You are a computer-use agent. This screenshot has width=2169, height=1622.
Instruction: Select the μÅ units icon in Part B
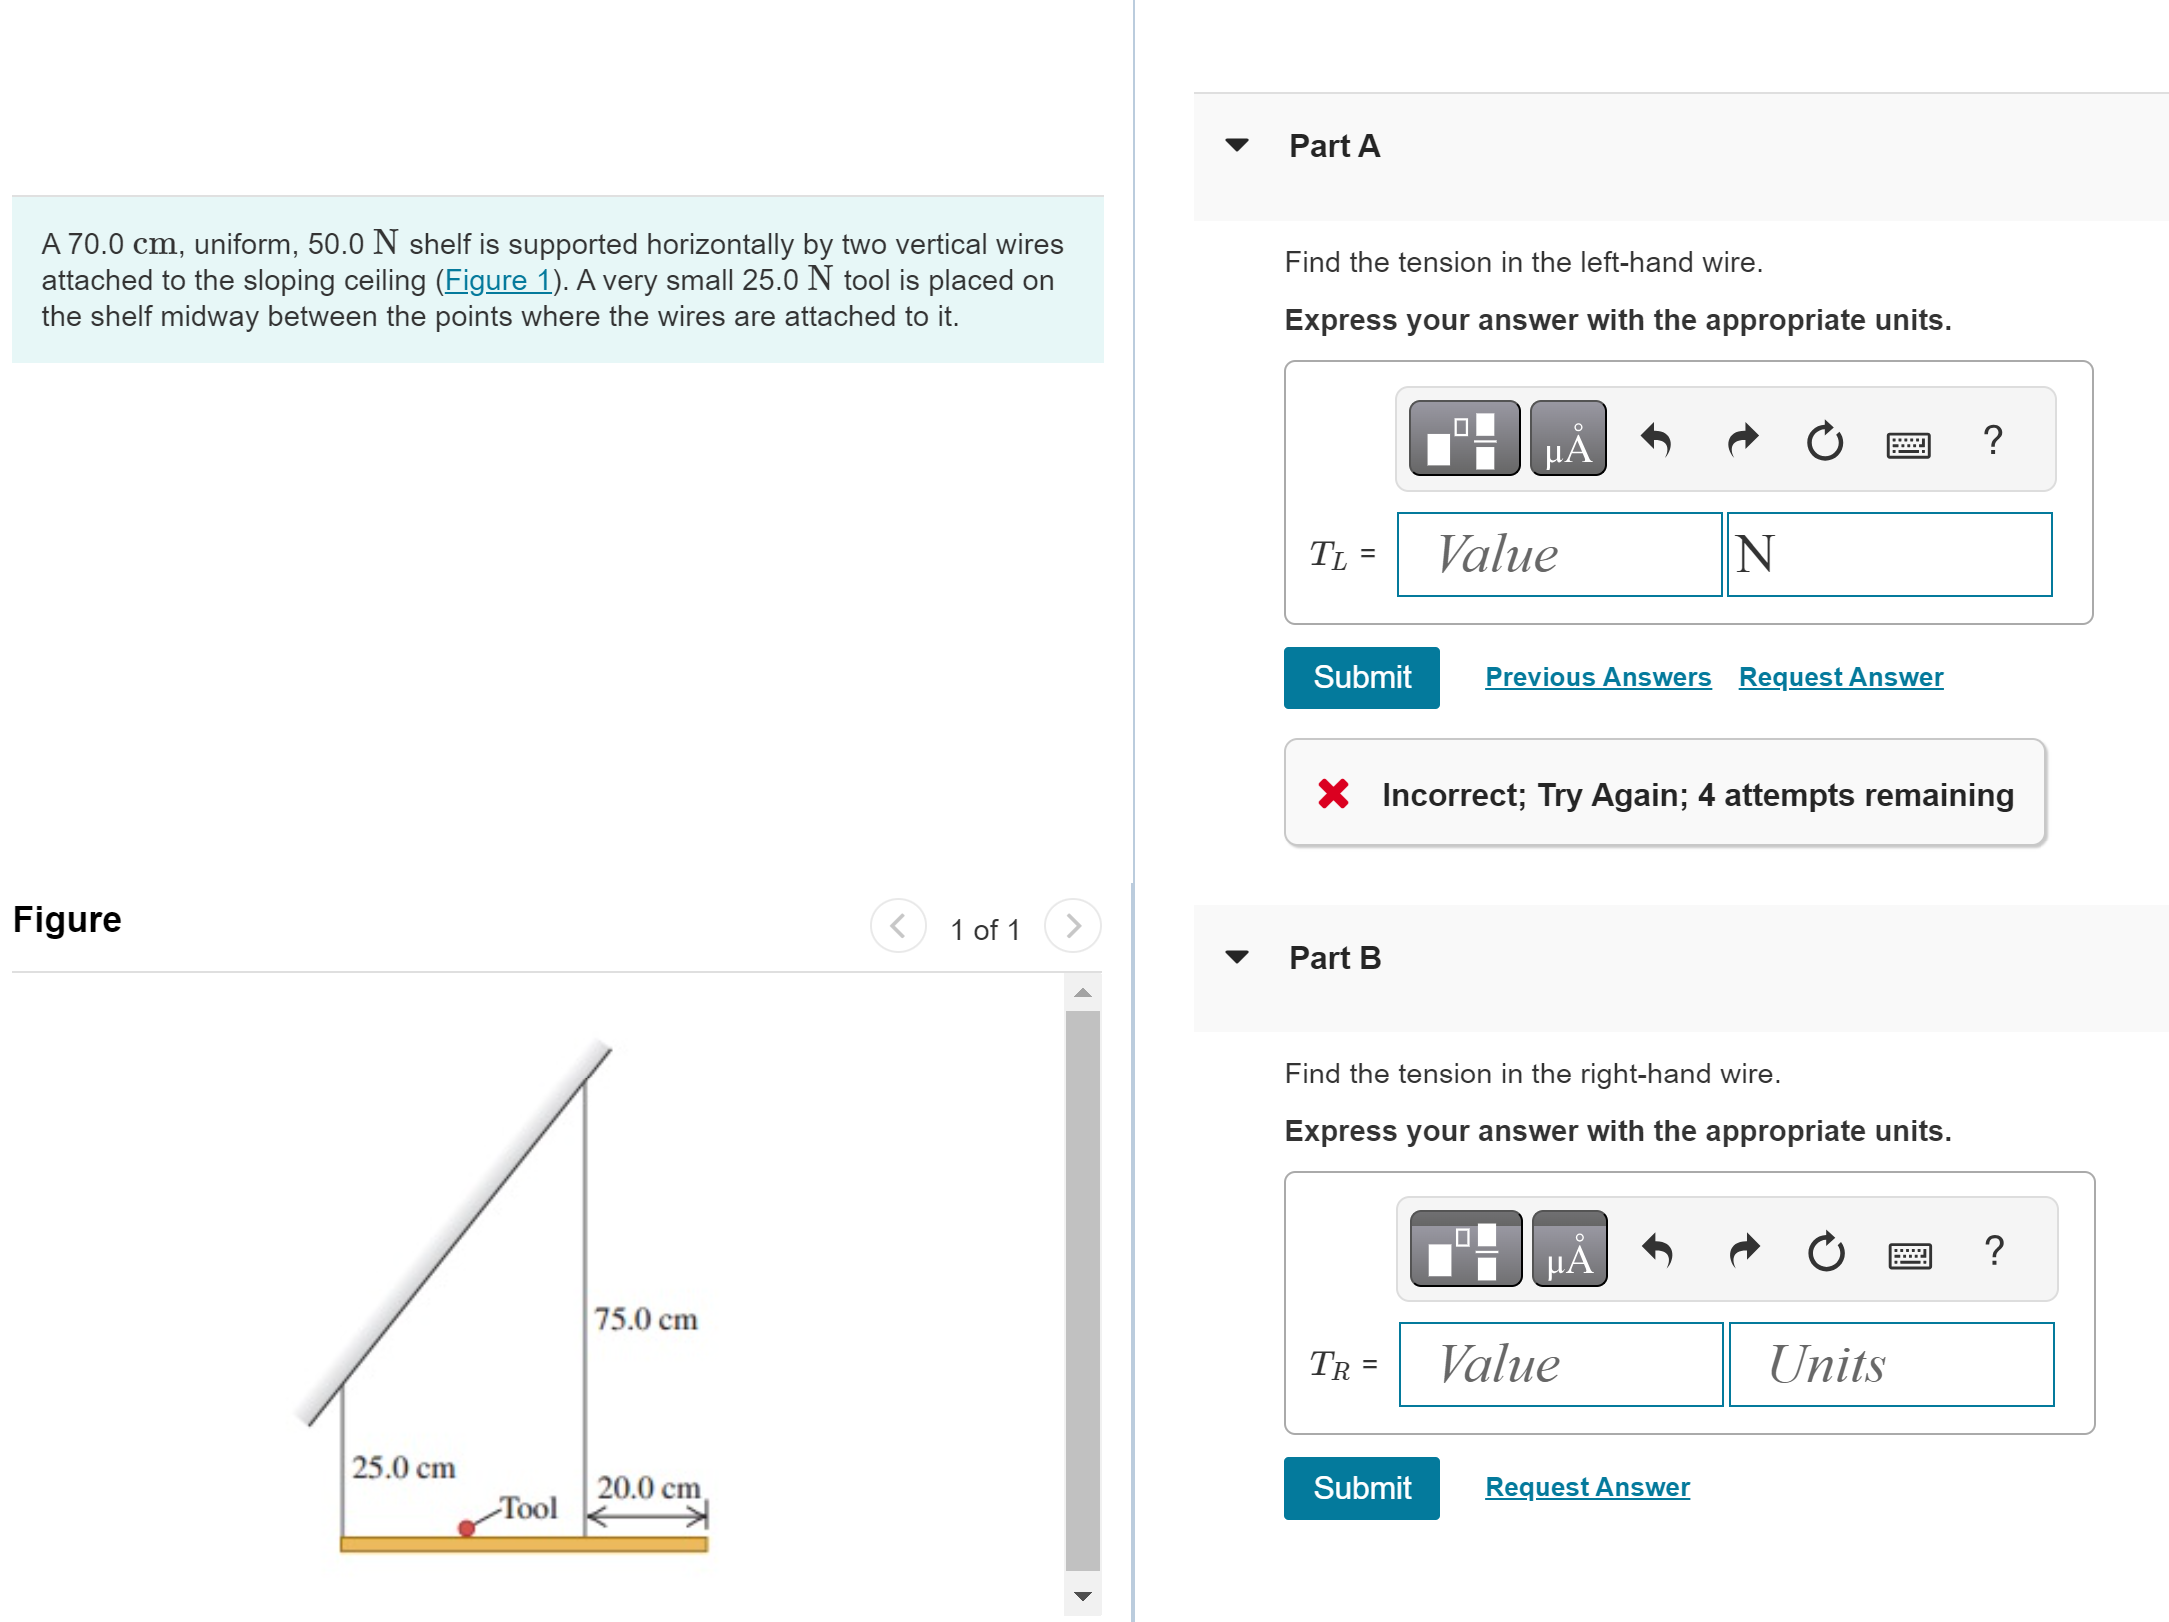[x=1568, y=1249]
